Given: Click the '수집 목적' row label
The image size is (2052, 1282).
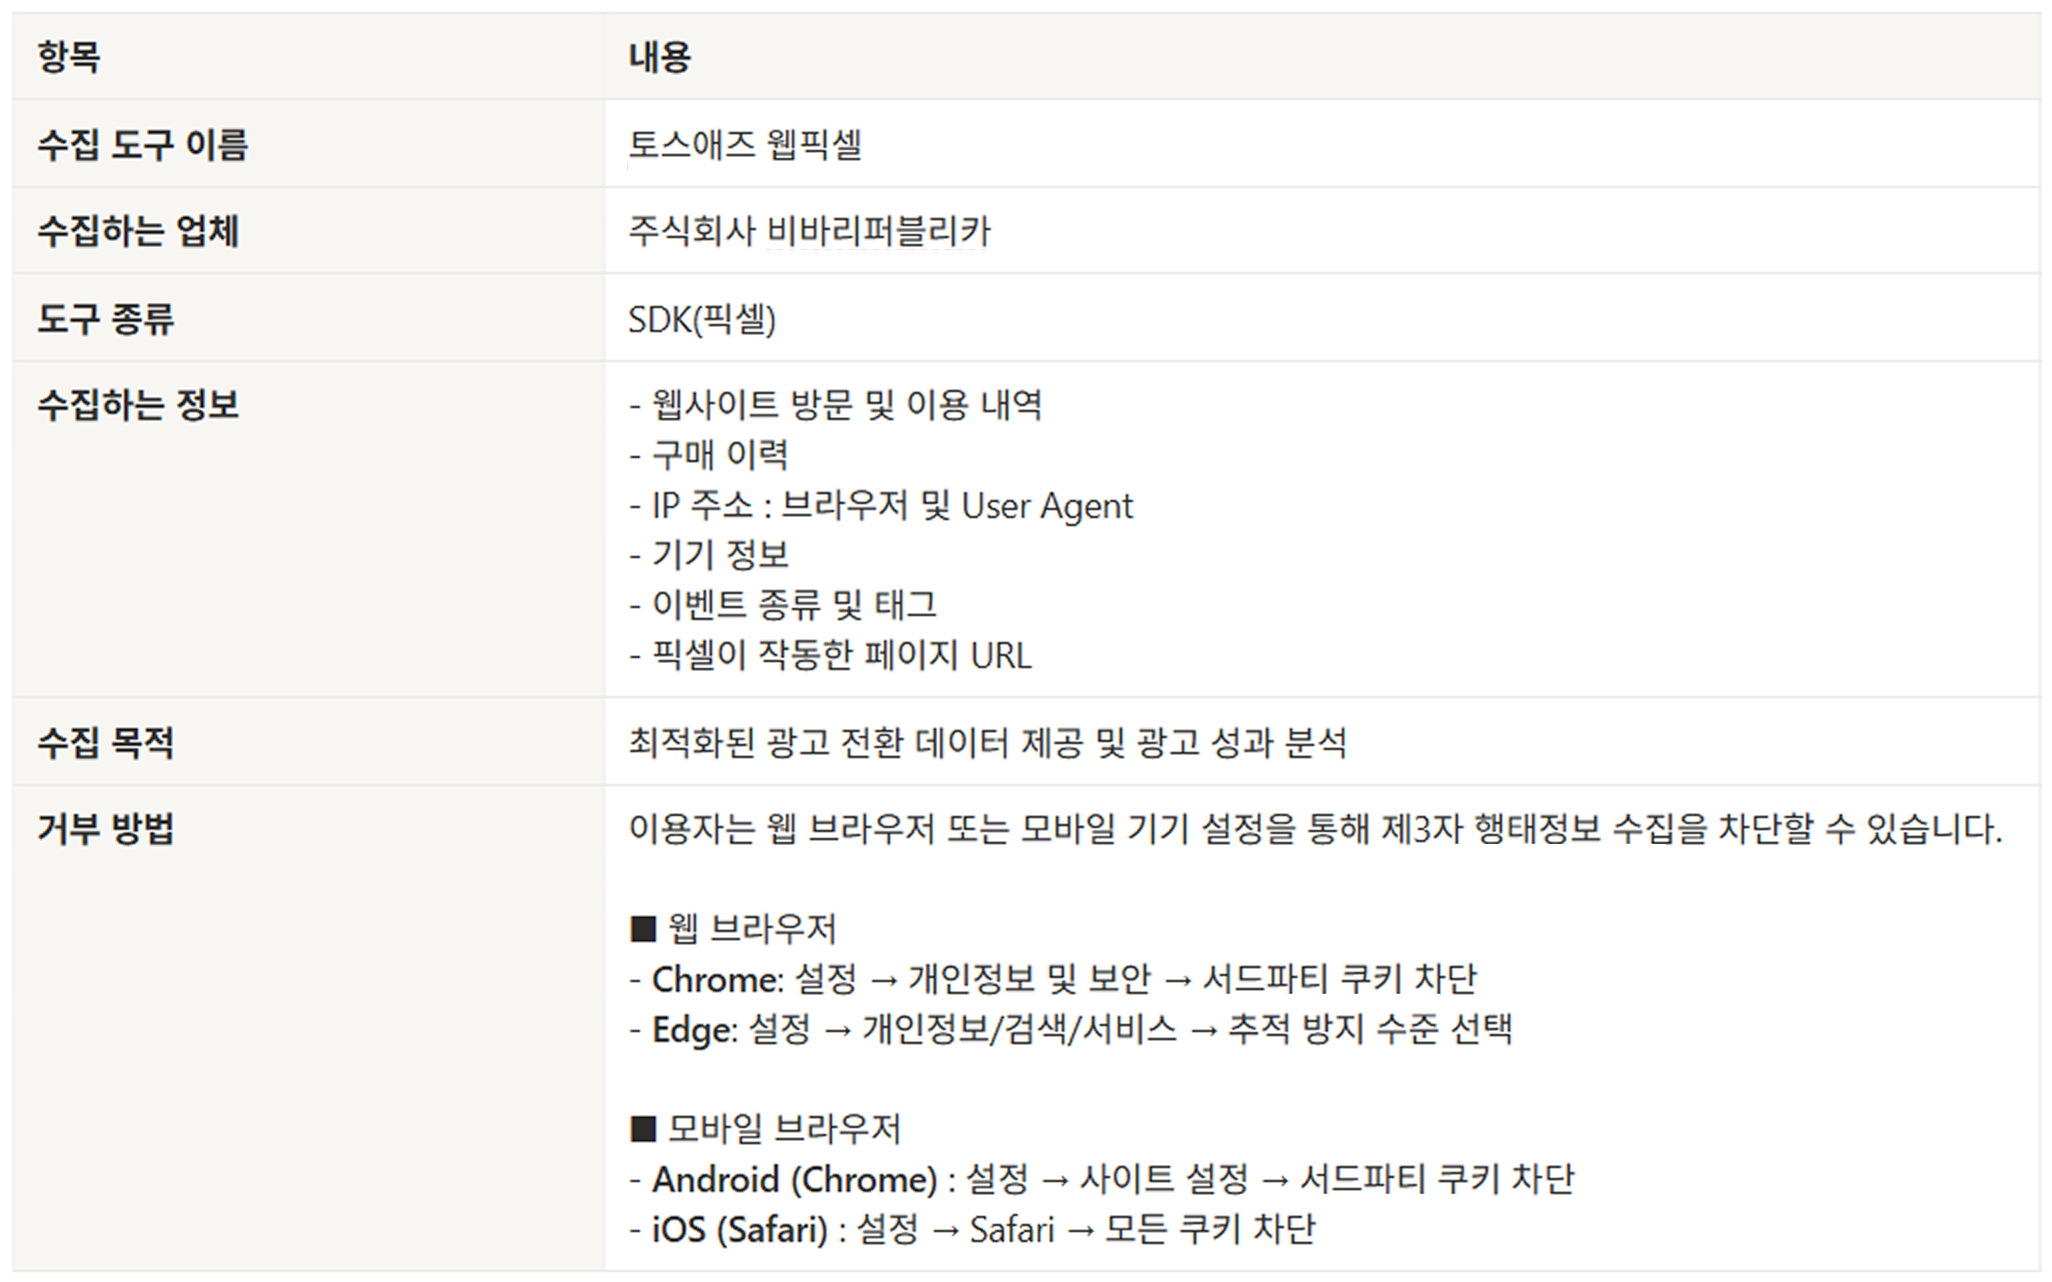Looking at the screenshot, I should pyautogui.click(x=106, y=742).
